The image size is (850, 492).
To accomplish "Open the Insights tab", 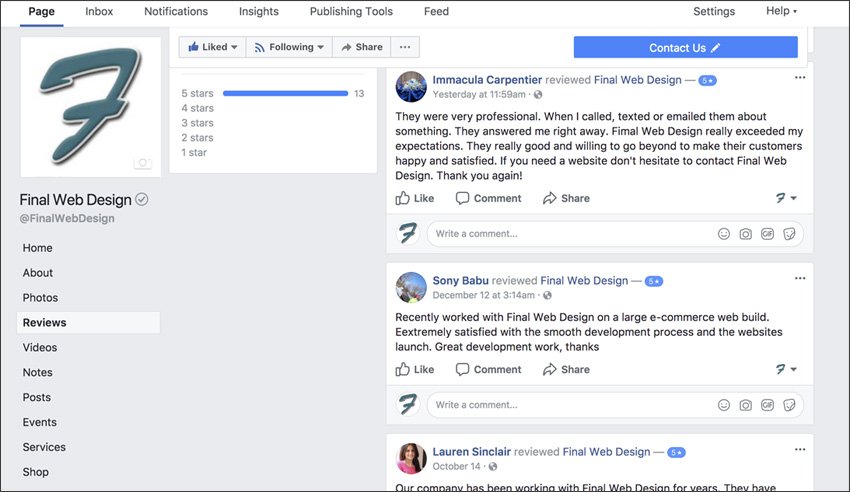I will 259,11.
